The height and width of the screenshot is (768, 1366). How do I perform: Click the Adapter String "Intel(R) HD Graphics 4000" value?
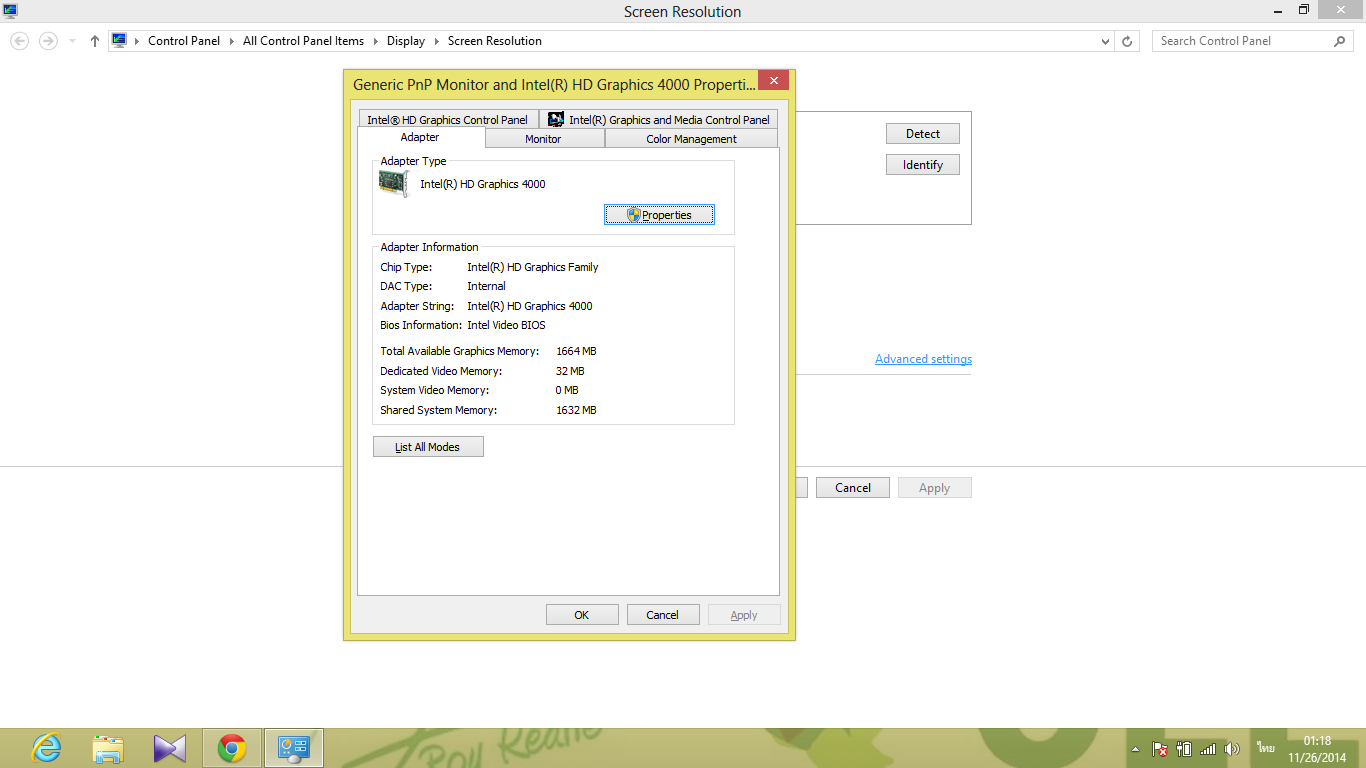(530, 306)
